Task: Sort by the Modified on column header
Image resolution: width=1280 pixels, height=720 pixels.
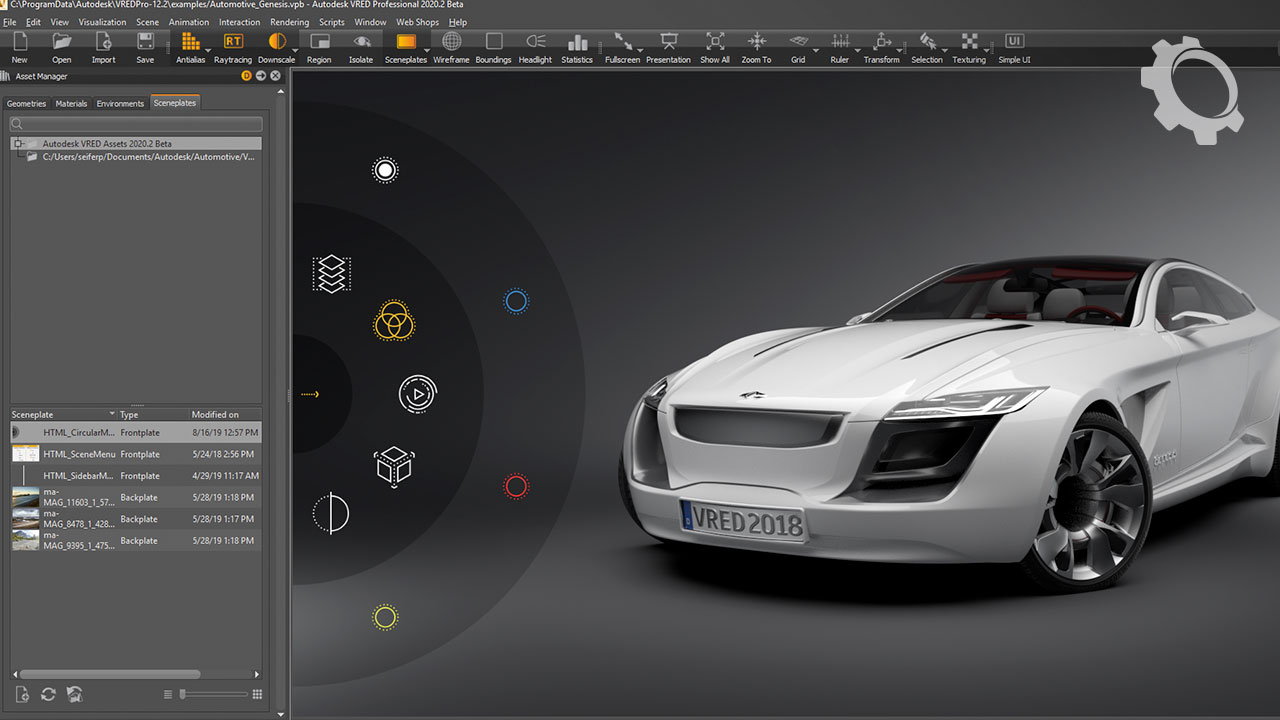Action: tap(215, 414)
